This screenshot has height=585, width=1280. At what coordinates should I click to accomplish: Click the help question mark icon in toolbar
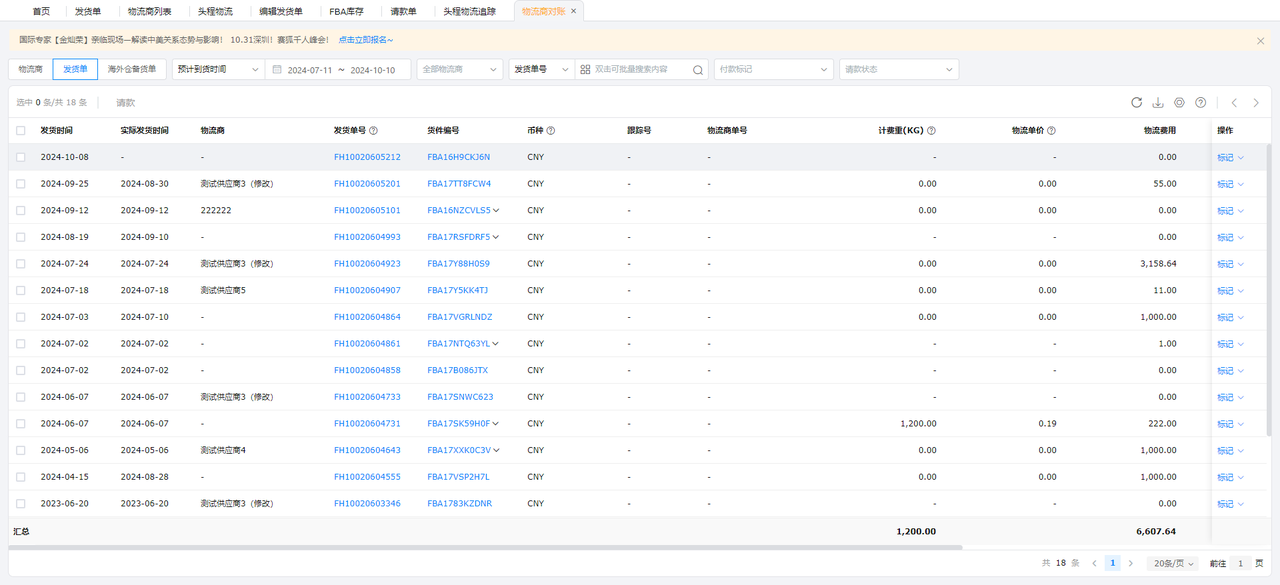[x=1200, y=102]
